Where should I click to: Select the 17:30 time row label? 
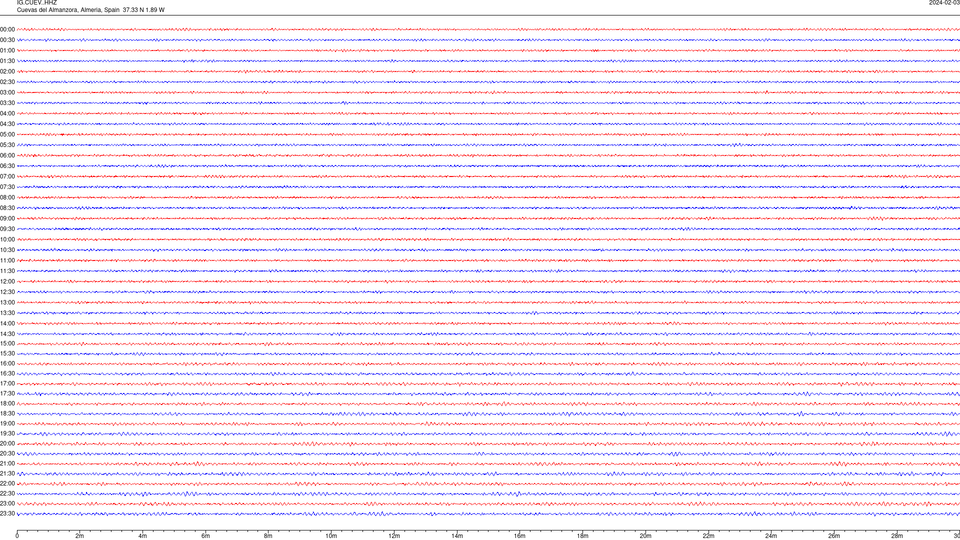pos(7,394)
